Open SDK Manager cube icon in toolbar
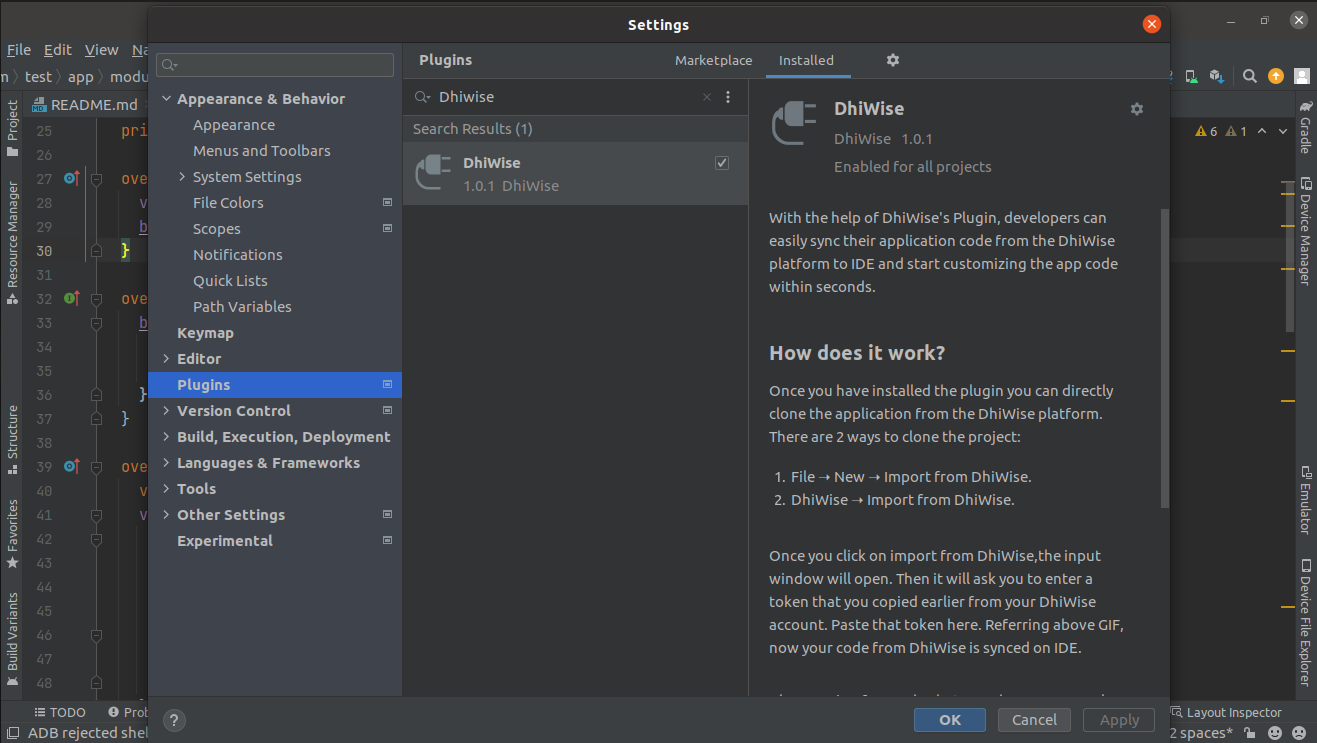This screenshot has width=1317, height=743. tap(1216, 76)
